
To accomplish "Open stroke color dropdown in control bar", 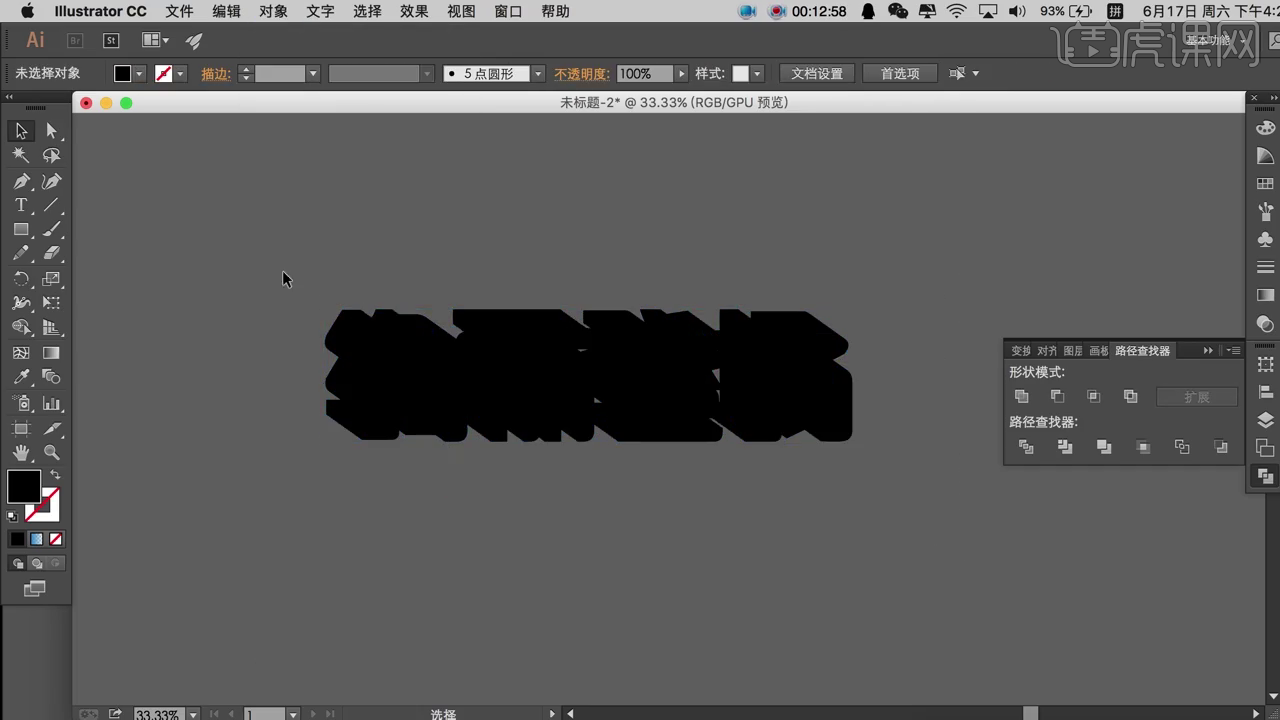I will (x=180, y=74).
